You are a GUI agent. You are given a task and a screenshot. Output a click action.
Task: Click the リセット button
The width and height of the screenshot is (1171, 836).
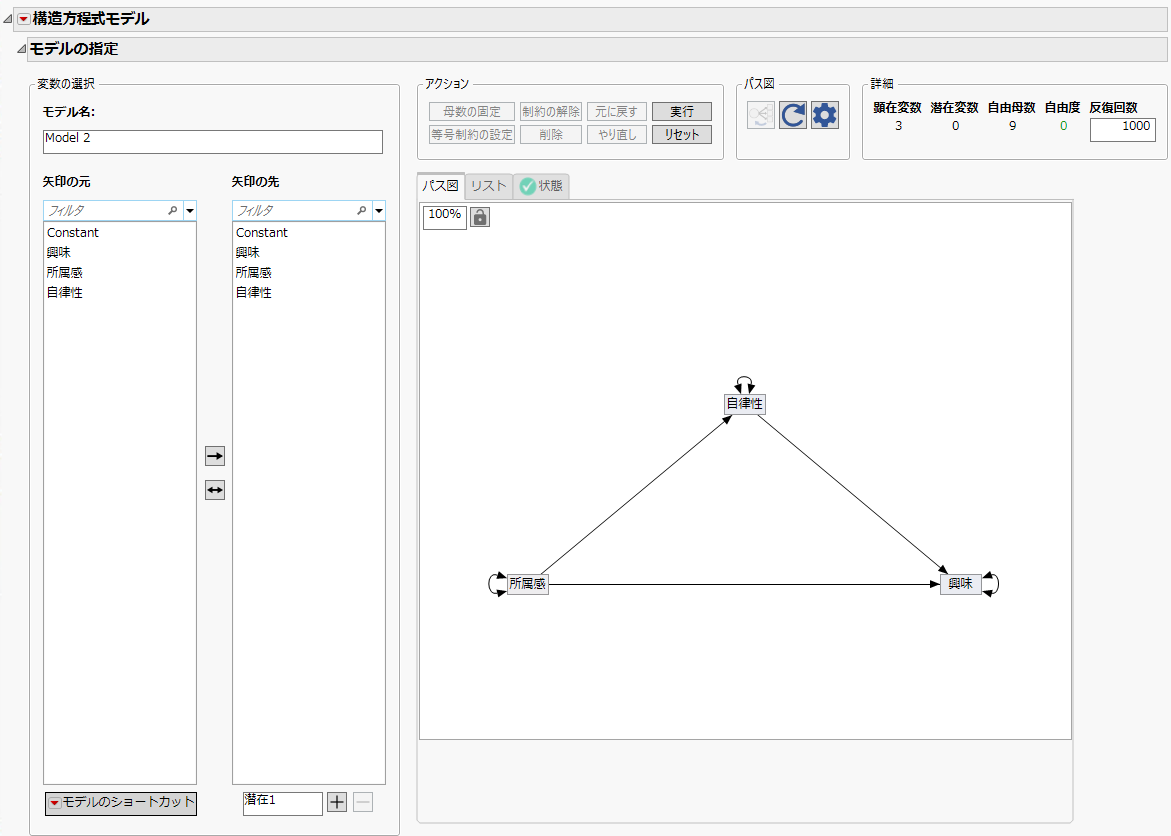681,133
